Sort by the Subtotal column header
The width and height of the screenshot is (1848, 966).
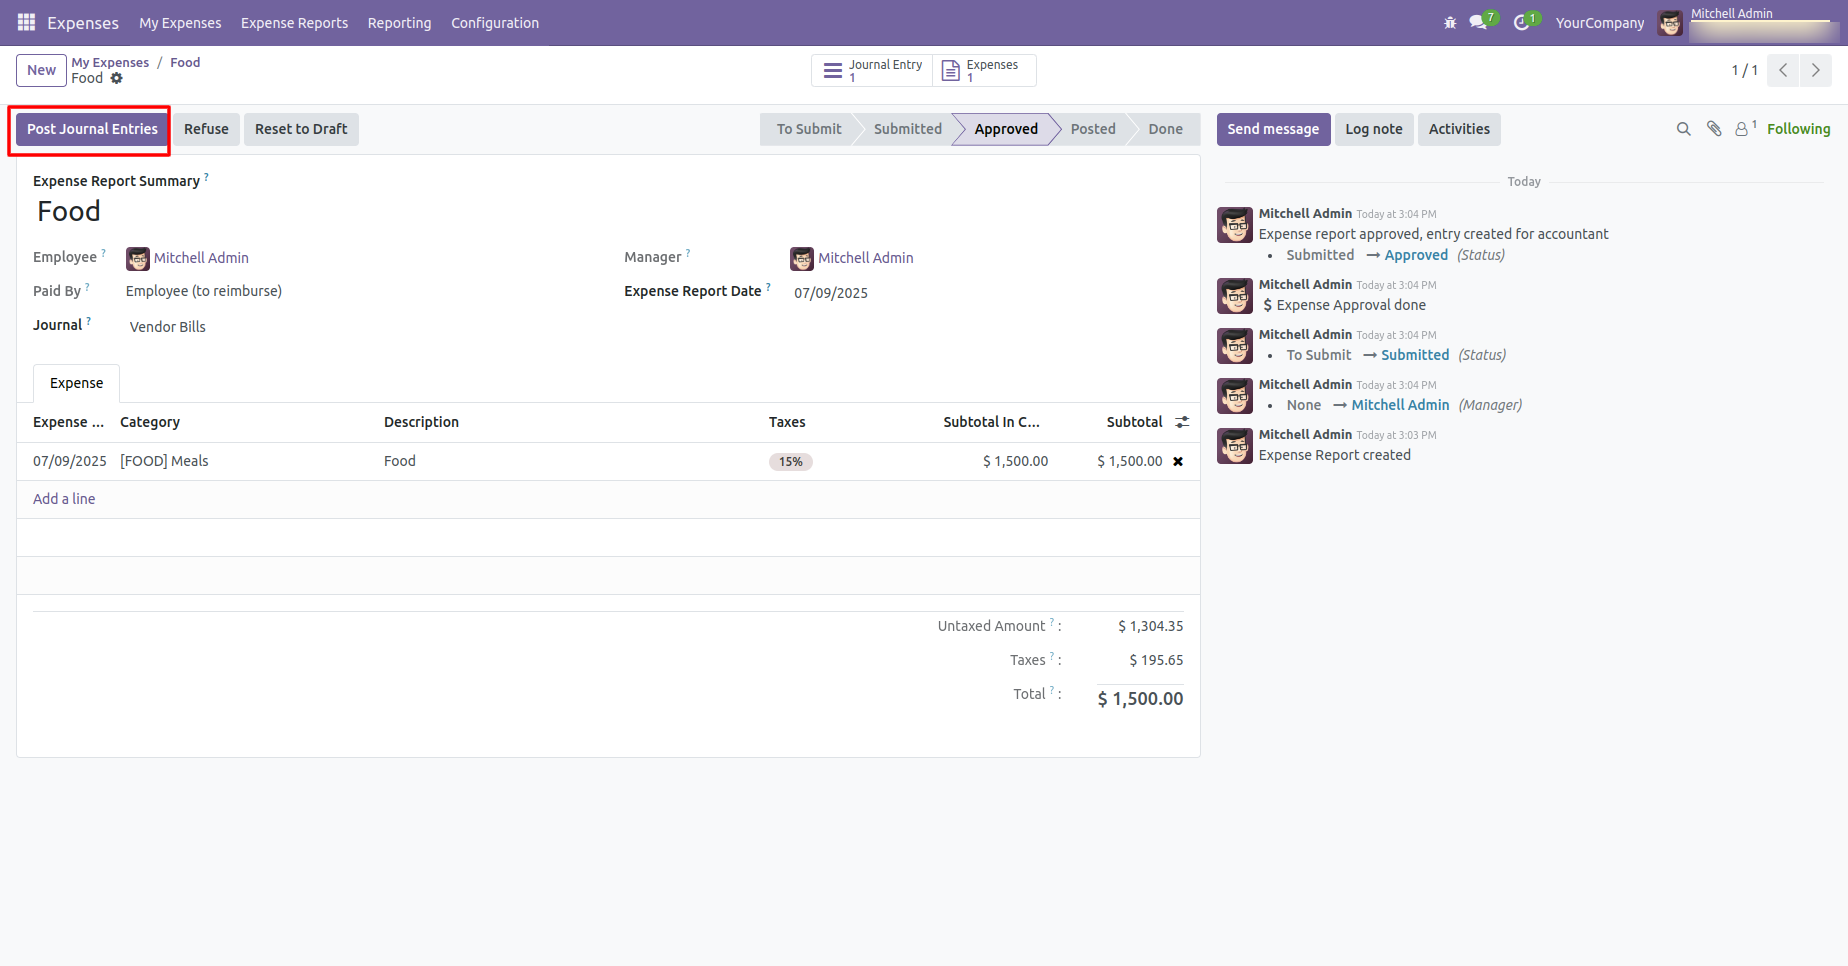tap(1134, 422)
